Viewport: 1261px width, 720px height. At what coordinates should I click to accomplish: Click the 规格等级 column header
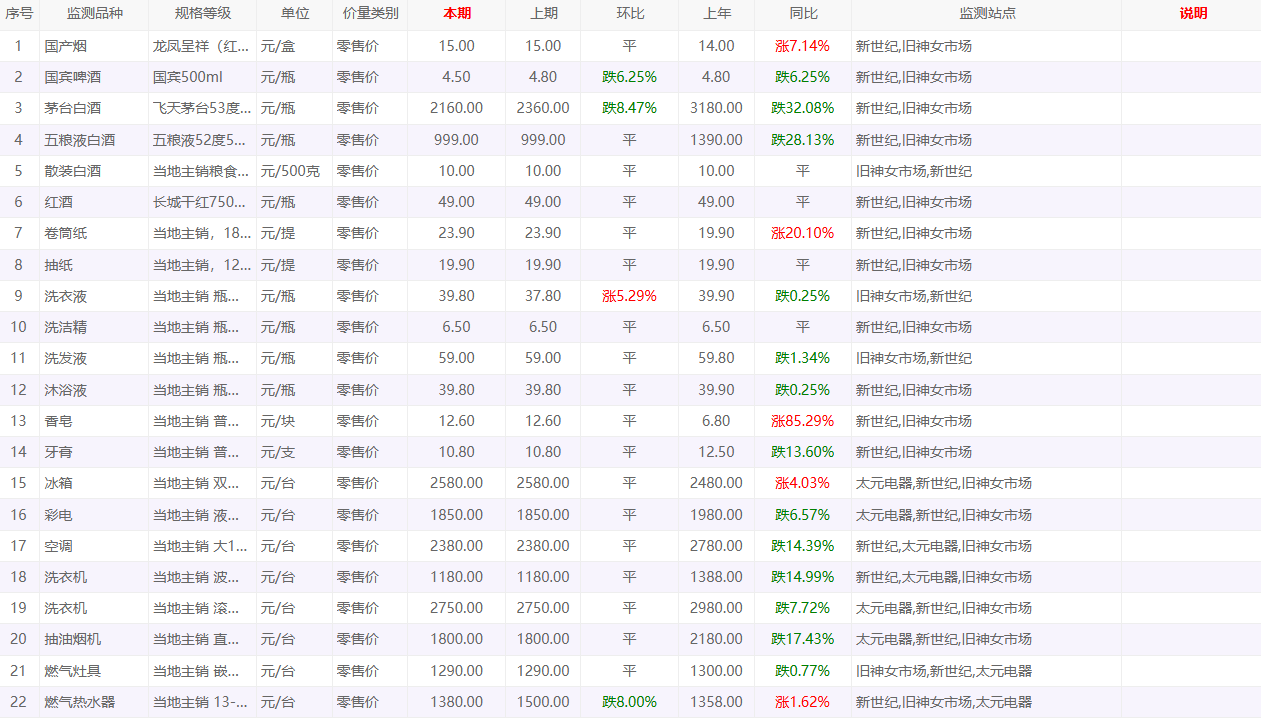tap(202, 14)
